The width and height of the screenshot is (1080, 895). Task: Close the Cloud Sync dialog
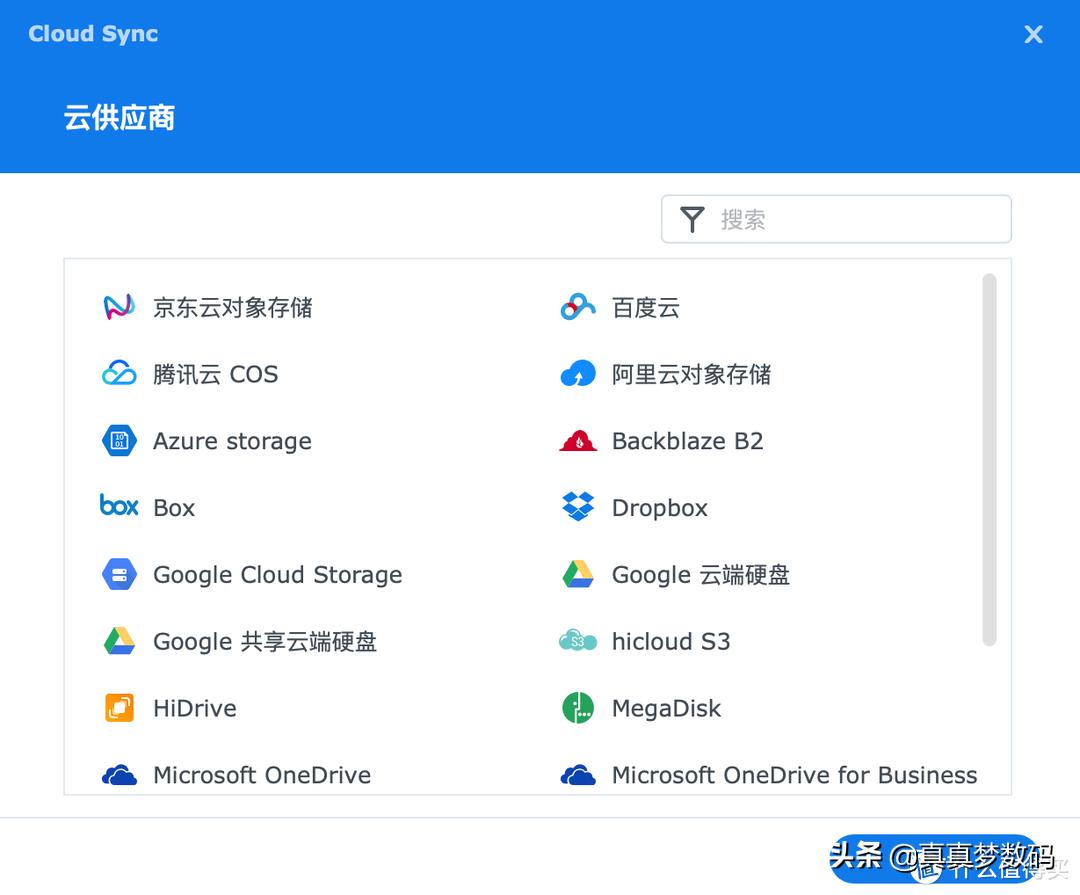(1033, 34)
